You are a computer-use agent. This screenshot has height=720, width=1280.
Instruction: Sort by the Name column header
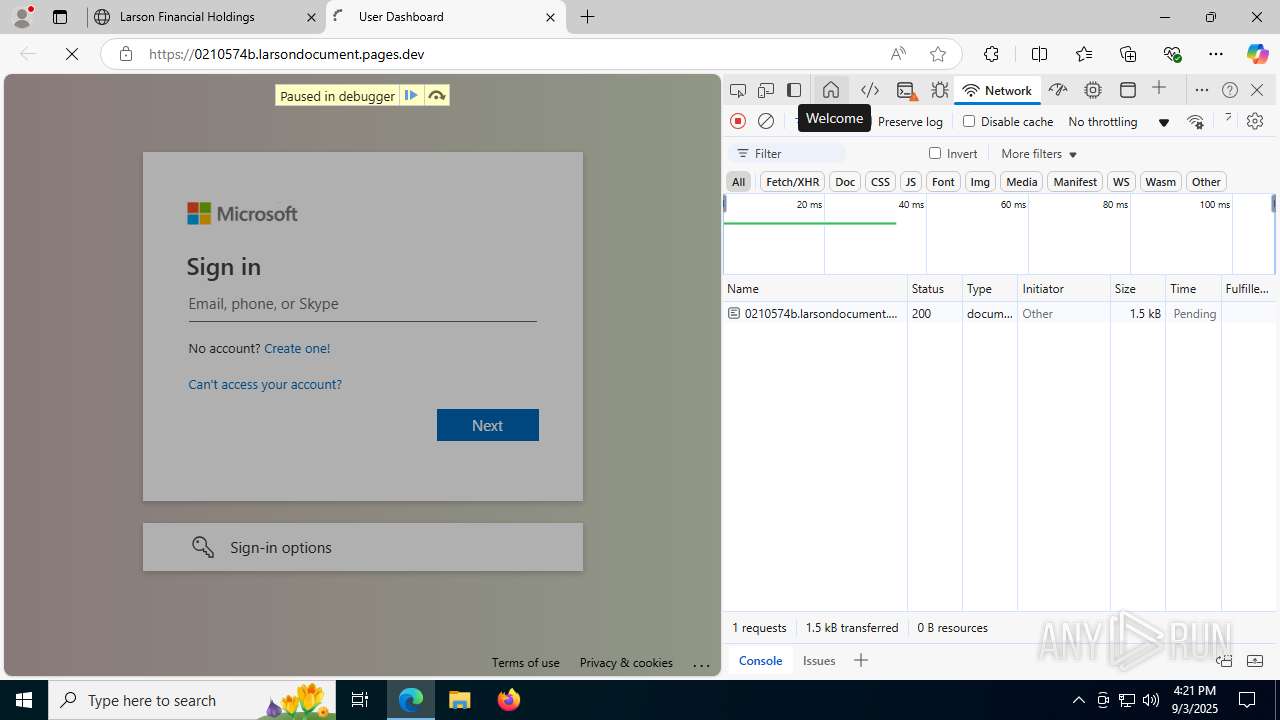click(815, 289)
